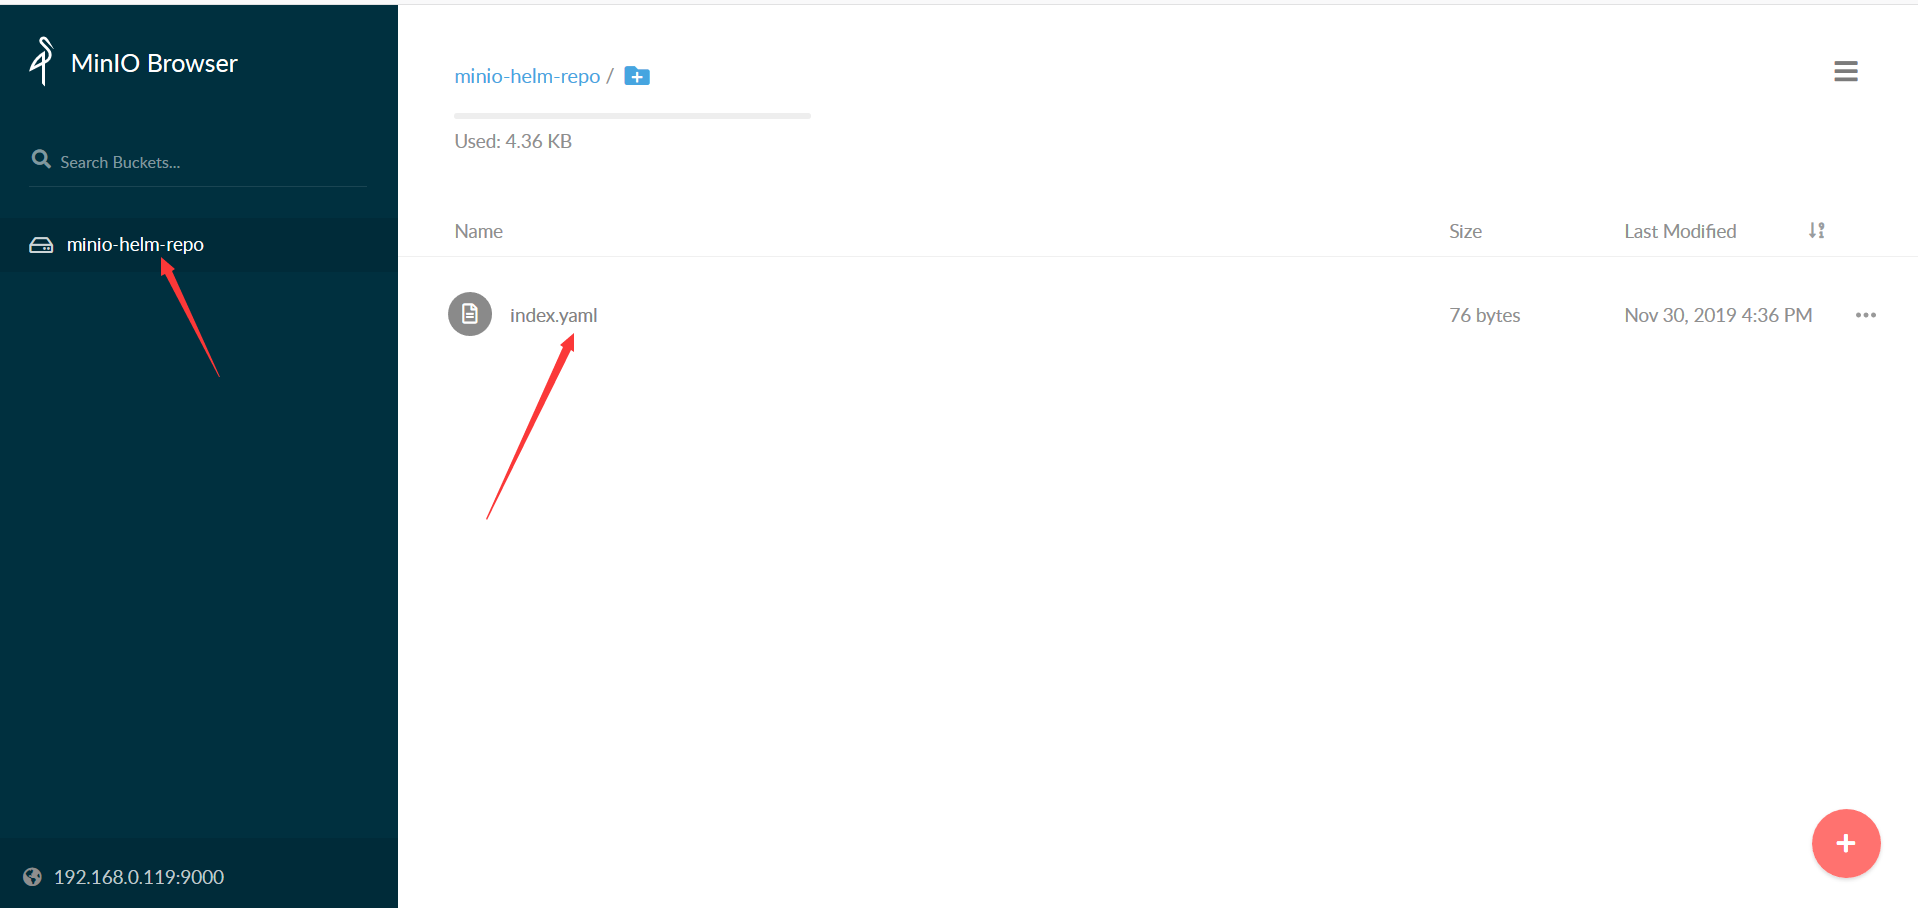Click the MinIO bird logo

coord(41,61)
